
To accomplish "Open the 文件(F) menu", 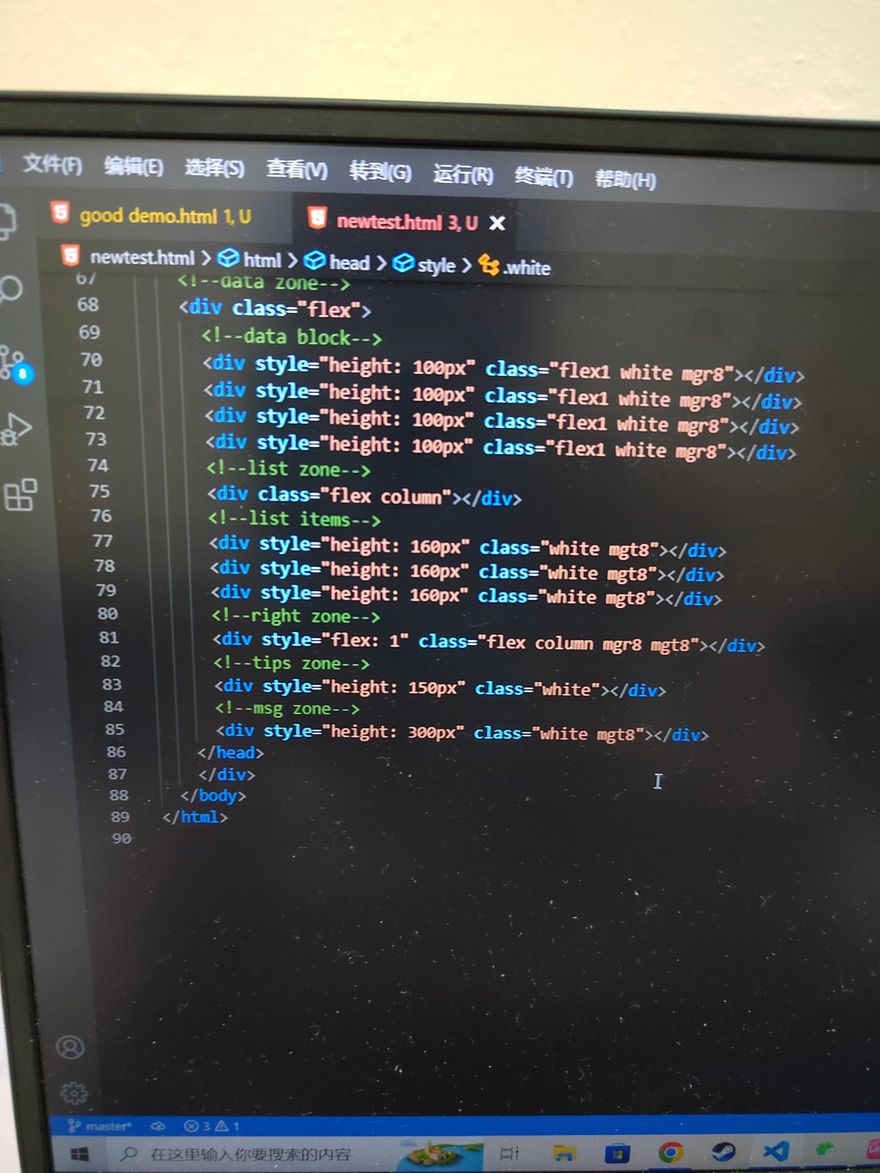I will [52, 164].
